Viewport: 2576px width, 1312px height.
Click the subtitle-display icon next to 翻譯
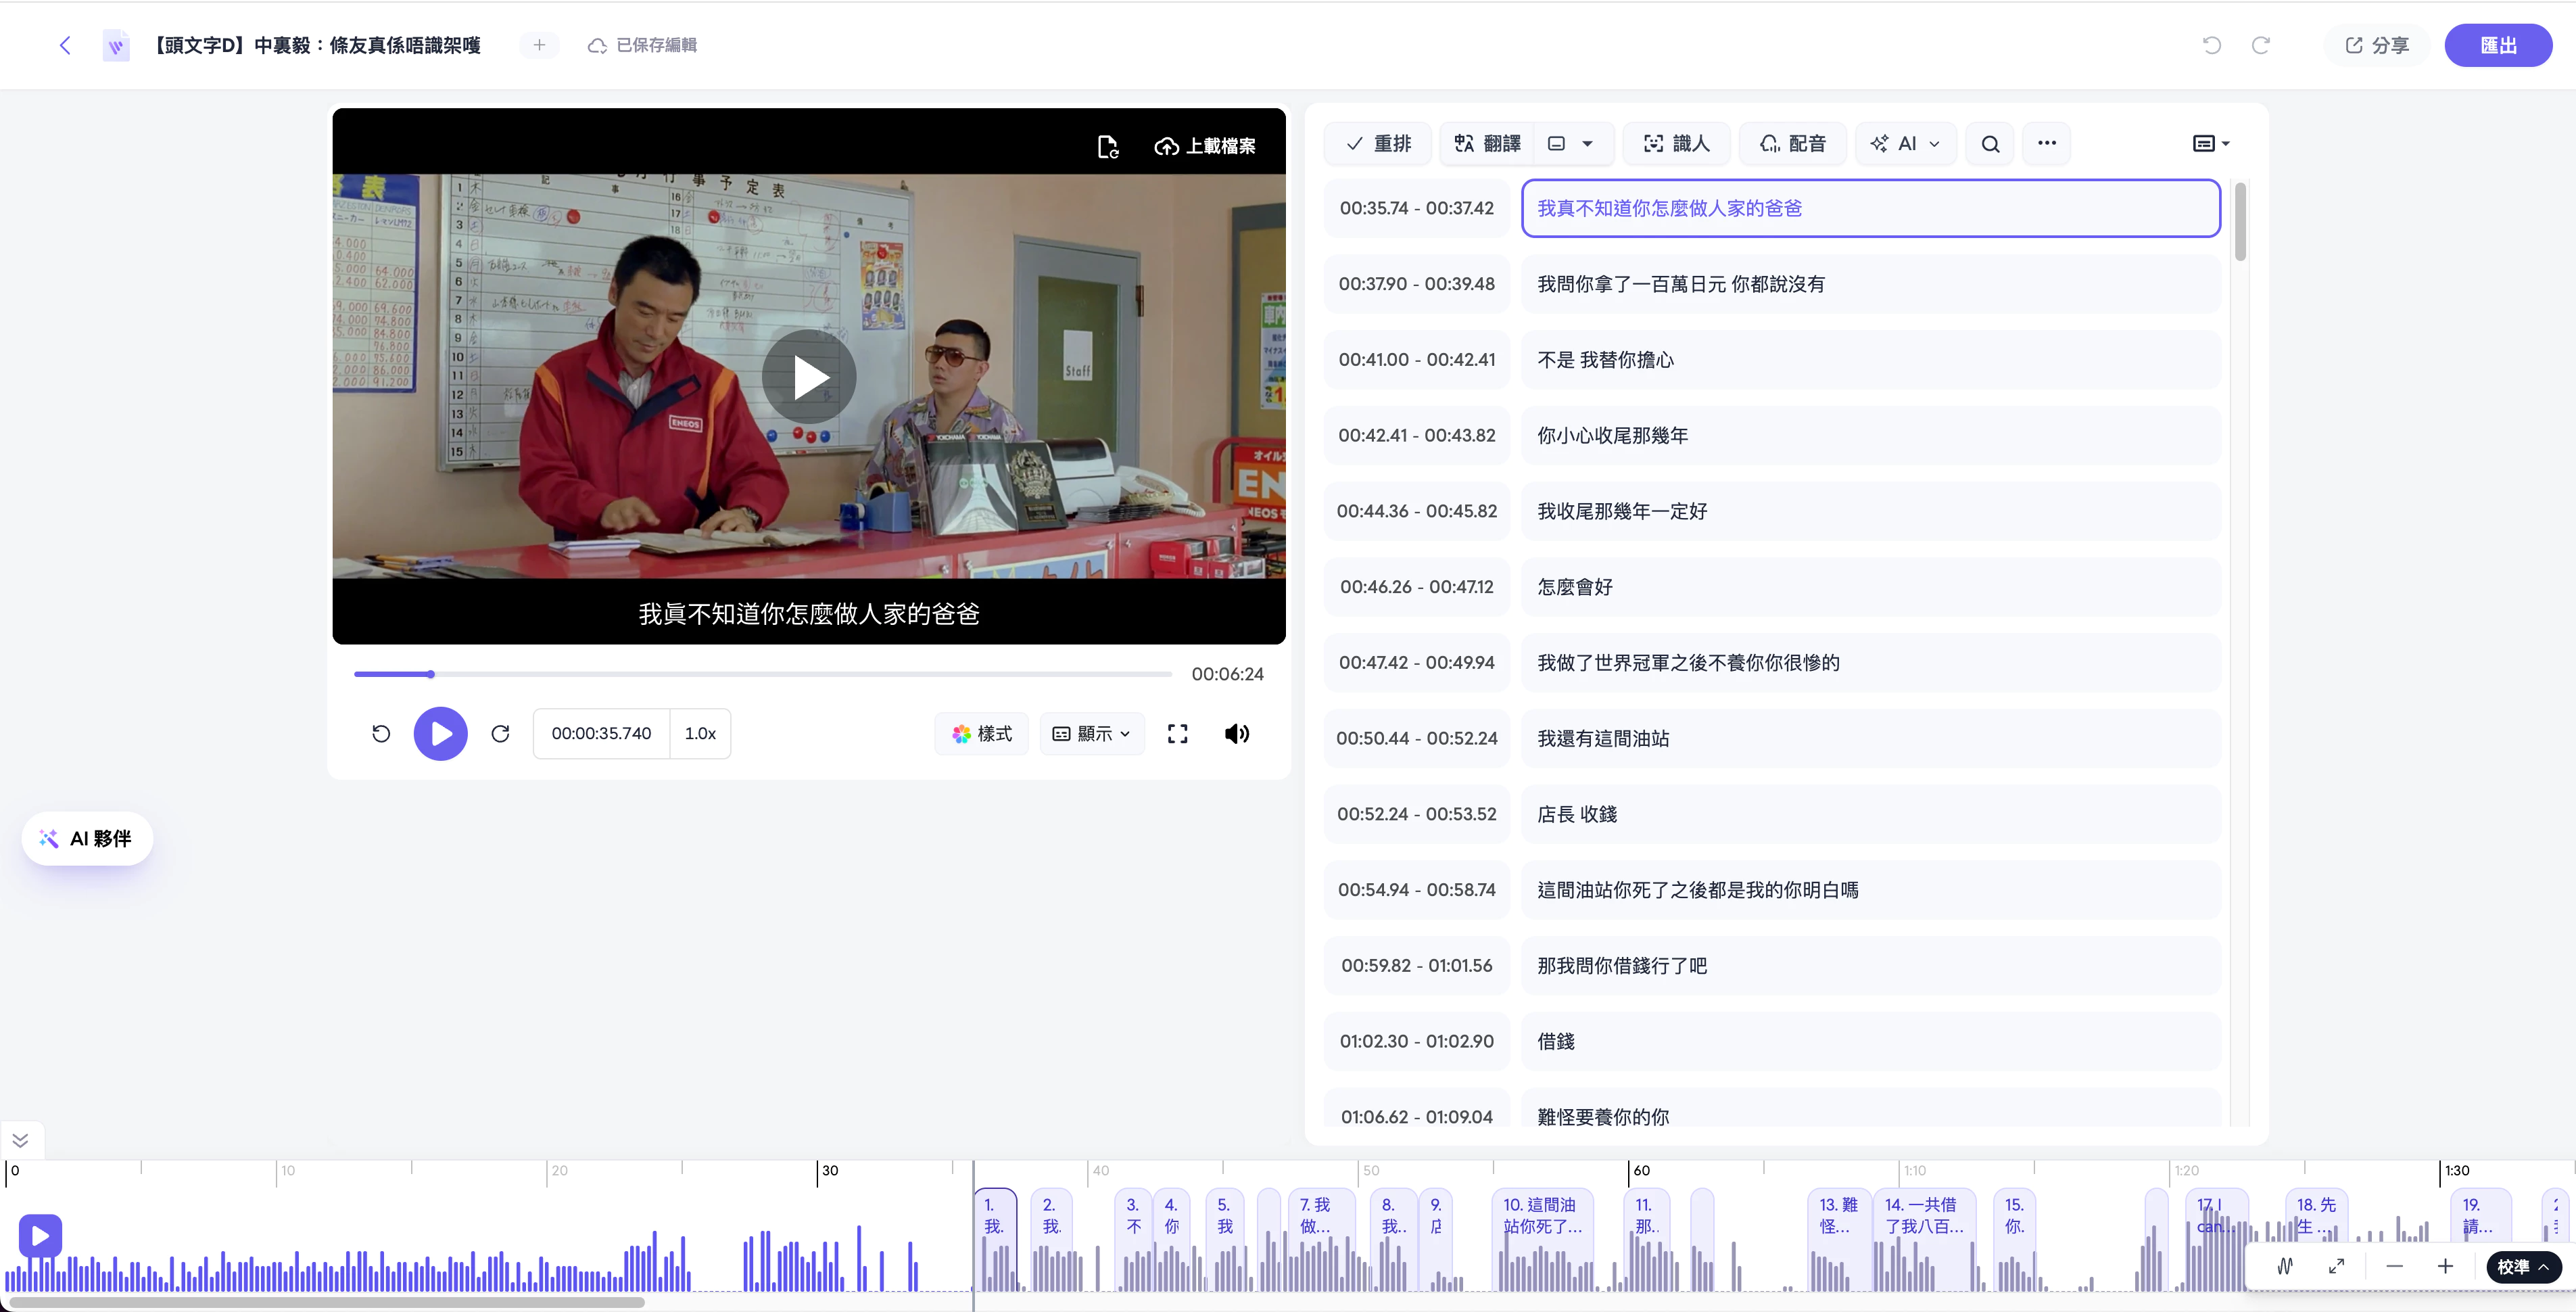(x=1556, y=144)
